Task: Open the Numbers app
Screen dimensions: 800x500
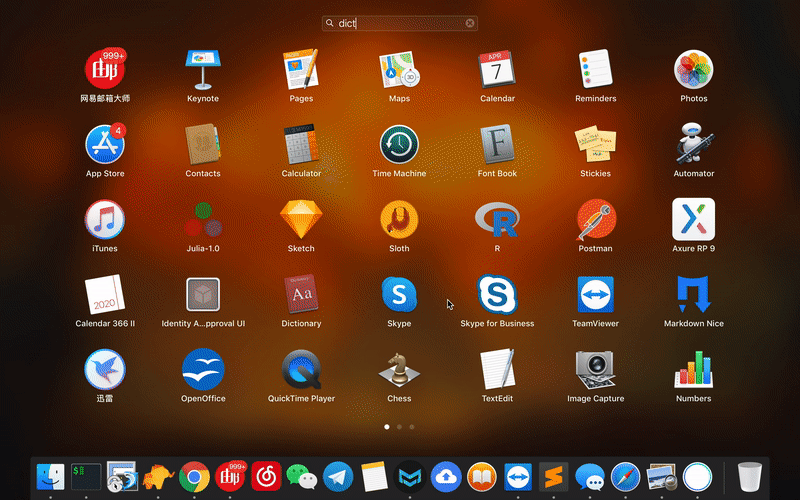Action: point(693,369)
